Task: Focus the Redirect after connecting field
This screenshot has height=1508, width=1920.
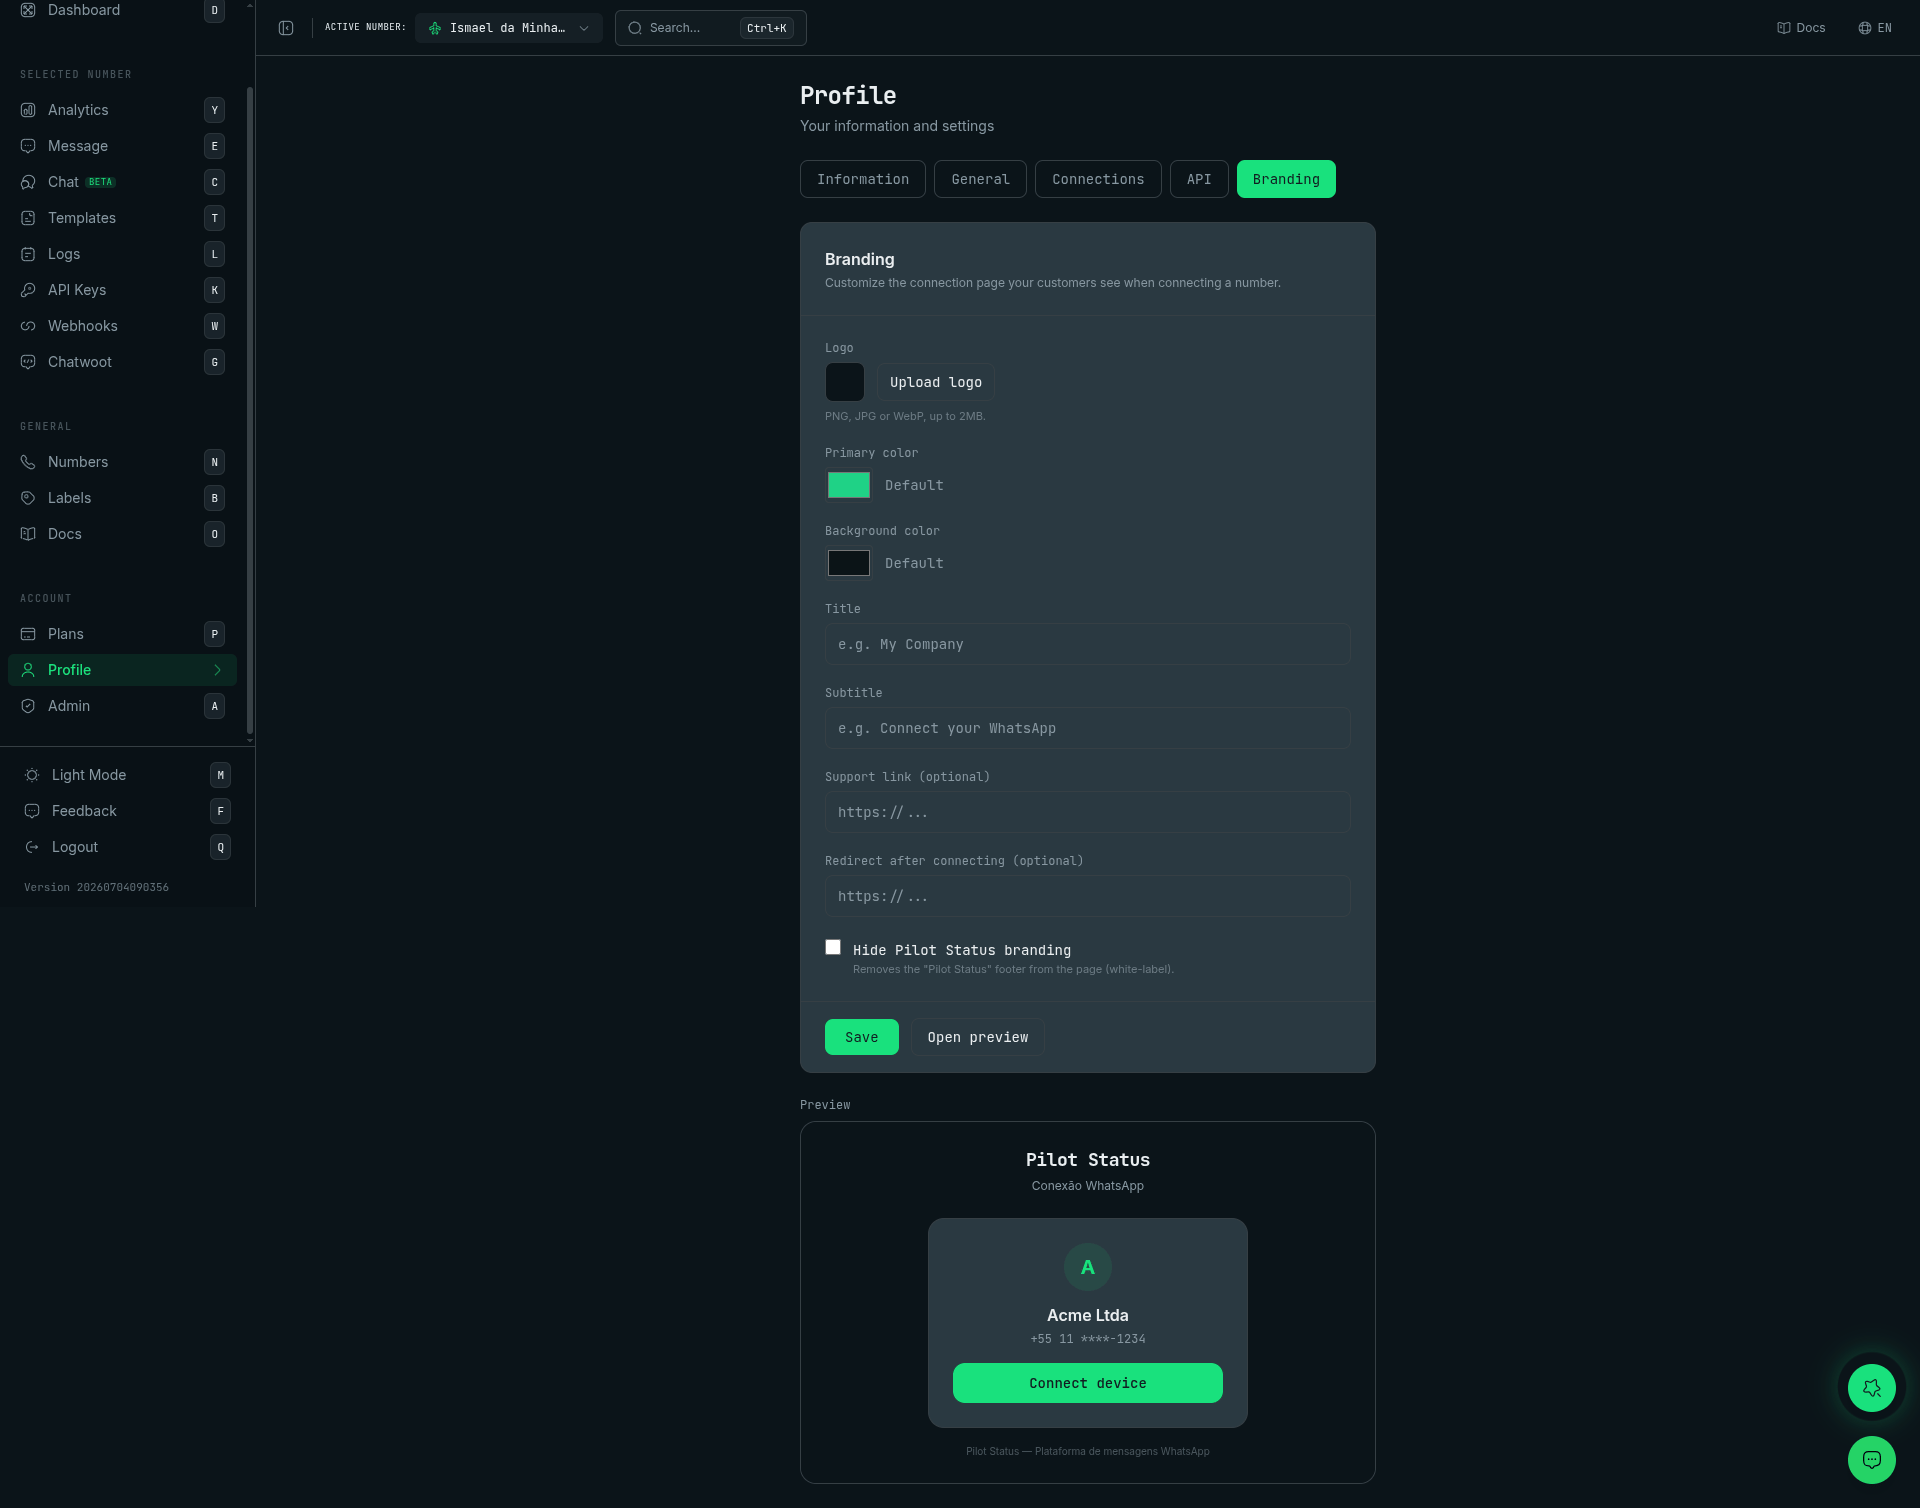Action: click(x=1088, y=896)
